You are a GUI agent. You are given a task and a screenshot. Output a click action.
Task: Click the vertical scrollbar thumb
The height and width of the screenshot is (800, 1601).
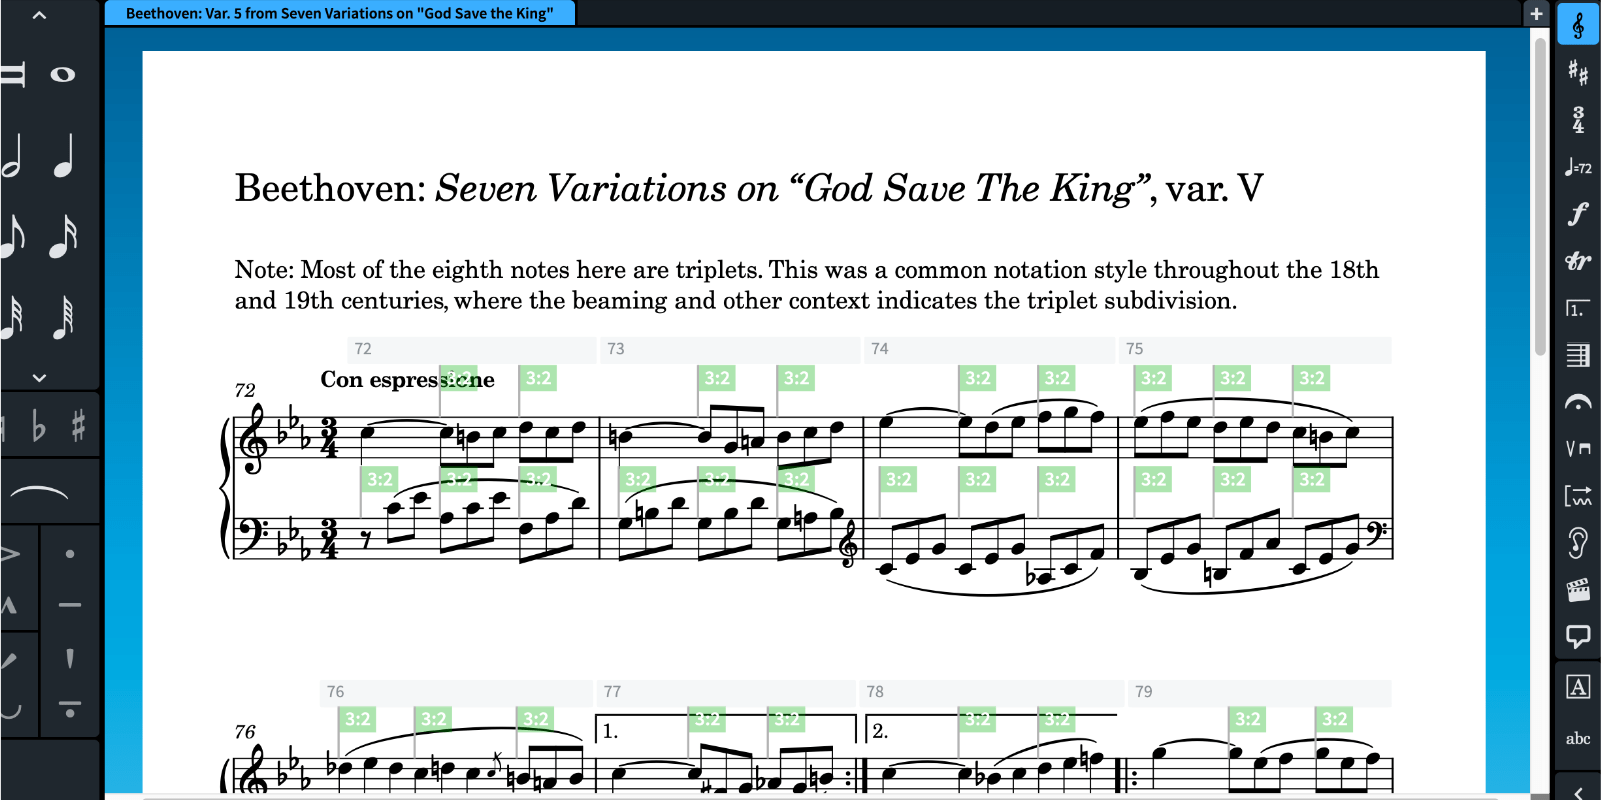tap(1541, 198)
